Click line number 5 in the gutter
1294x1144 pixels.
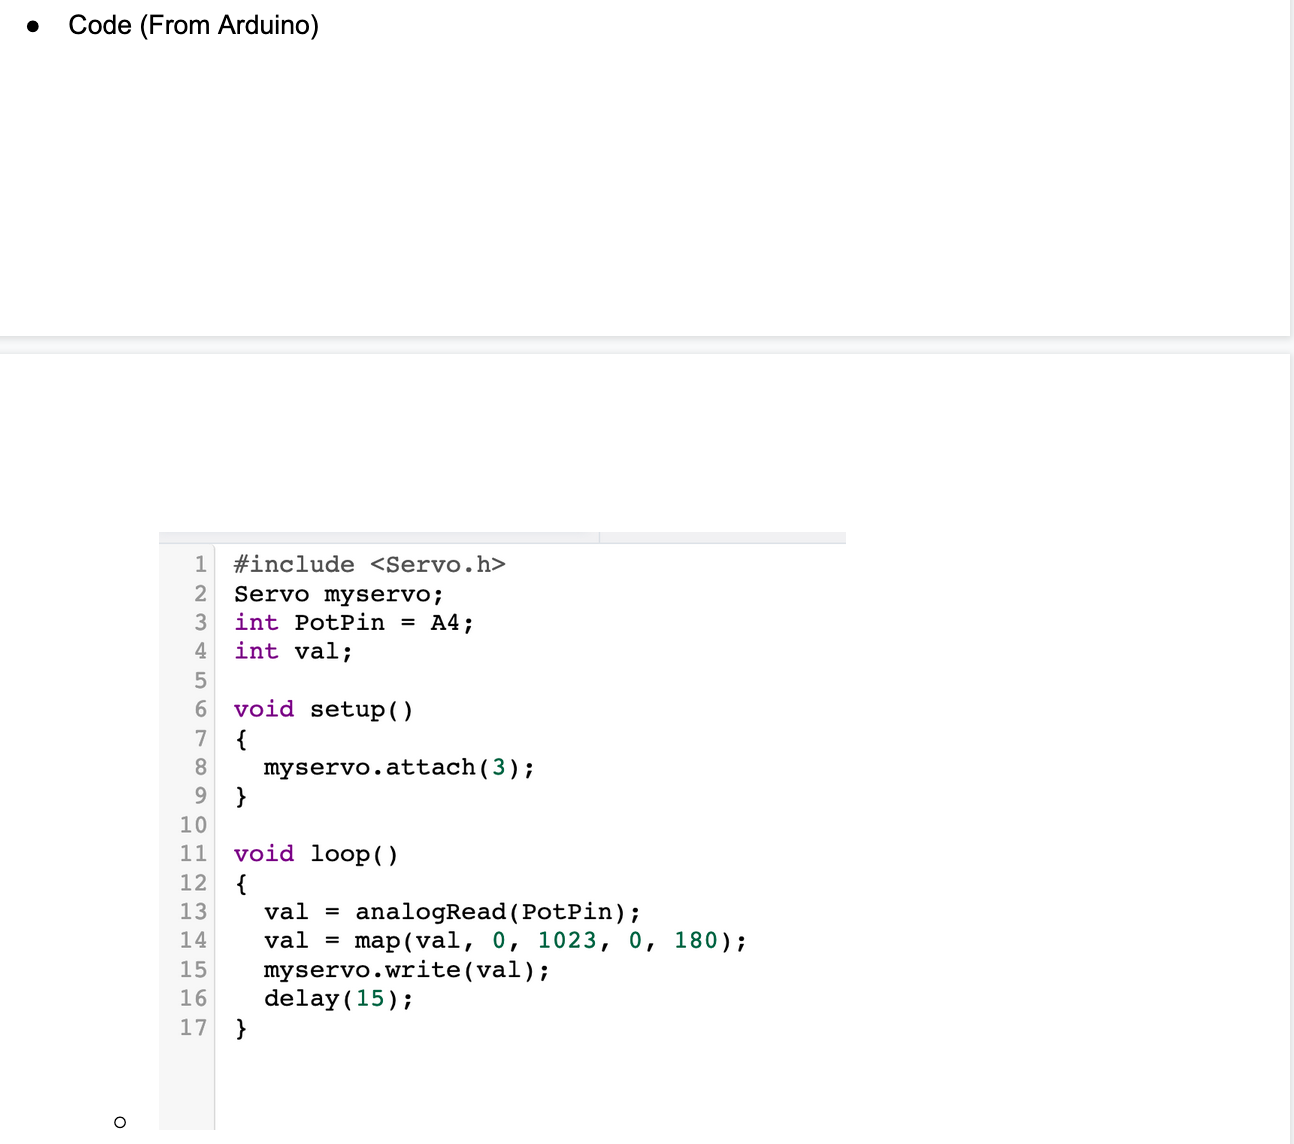[200, 681]
